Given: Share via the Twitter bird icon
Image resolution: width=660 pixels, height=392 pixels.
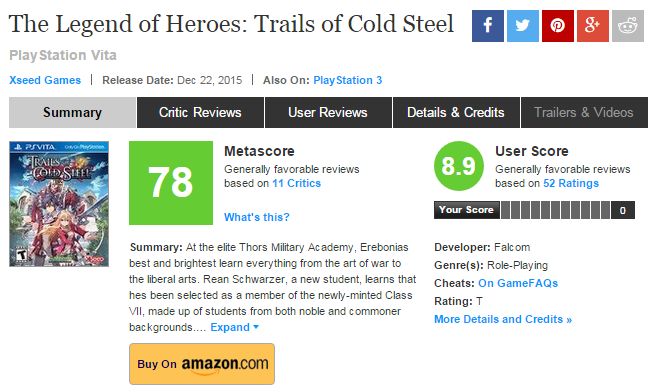Looking at the screenshot, I should point(522,26).
